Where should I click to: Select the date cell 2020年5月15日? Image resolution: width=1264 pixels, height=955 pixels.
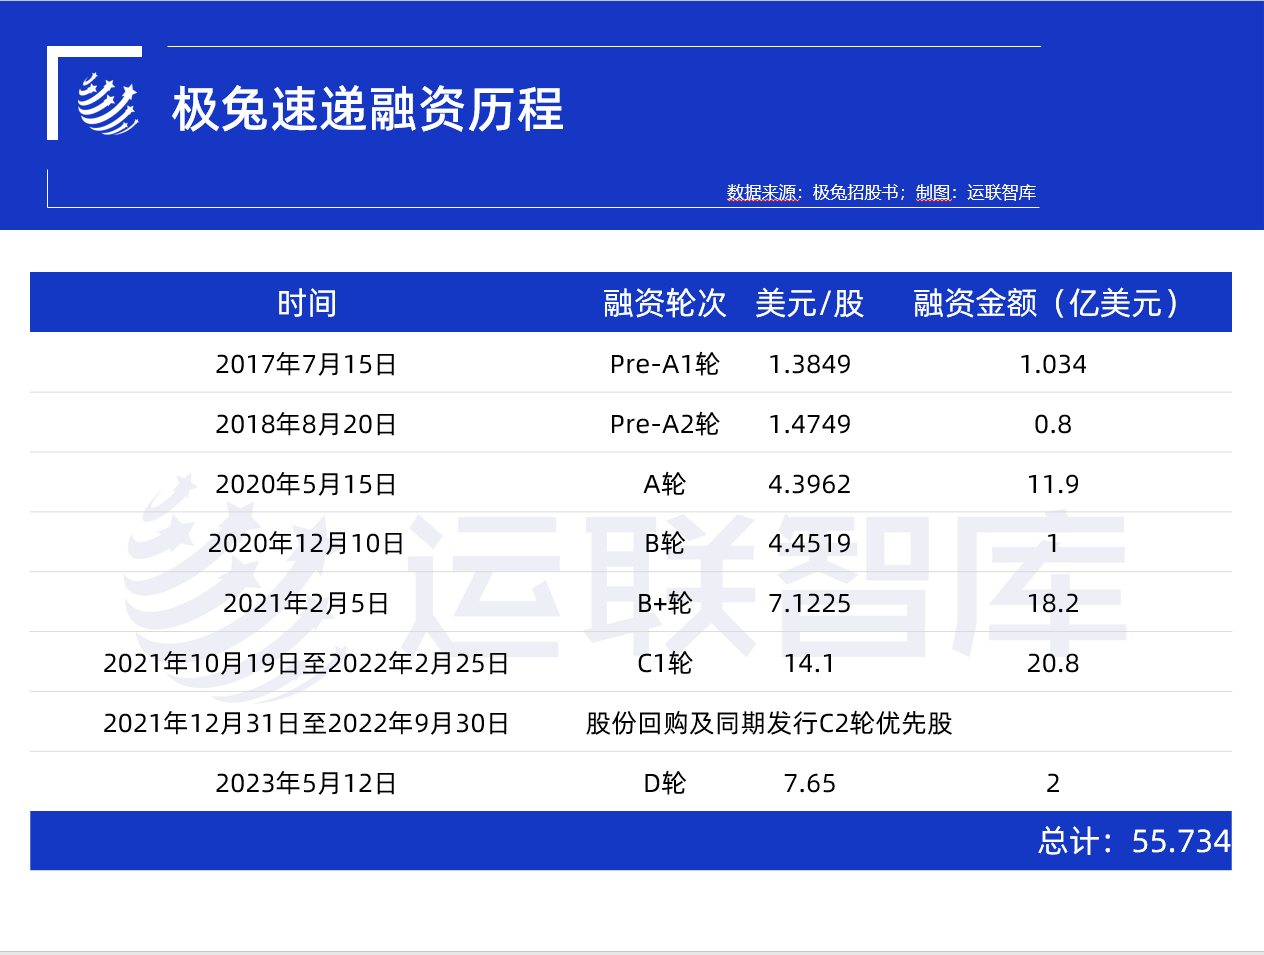(307, 484)
